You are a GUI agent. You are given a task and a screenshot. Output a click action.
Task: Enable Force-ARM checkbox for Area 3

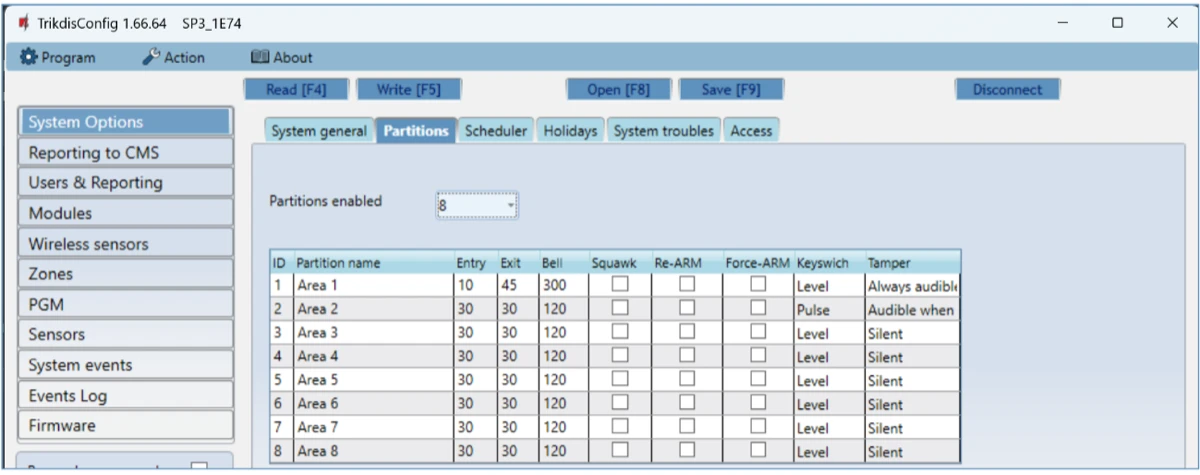pos(759,332)
